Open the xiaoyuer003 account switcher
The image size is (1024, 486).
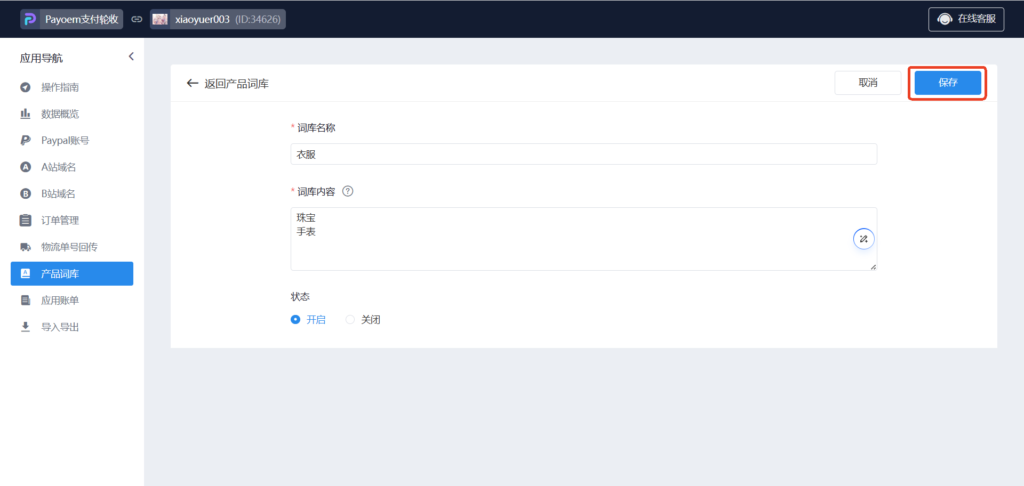(217, 19)
